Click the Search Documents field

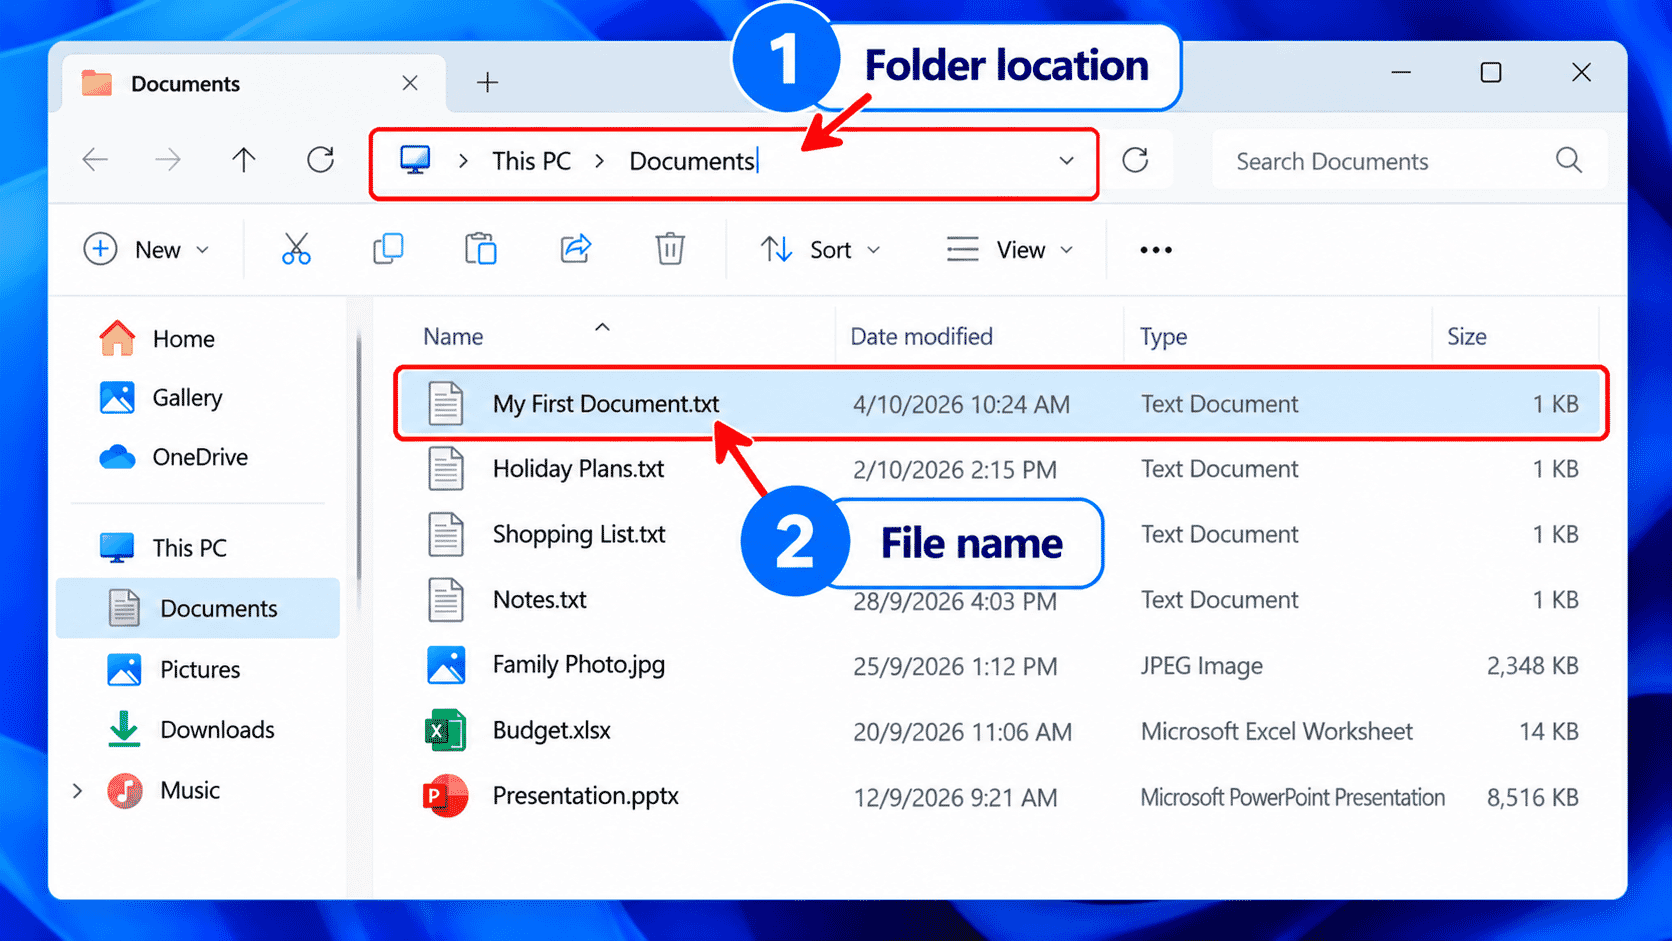[x=1409, y=161]
